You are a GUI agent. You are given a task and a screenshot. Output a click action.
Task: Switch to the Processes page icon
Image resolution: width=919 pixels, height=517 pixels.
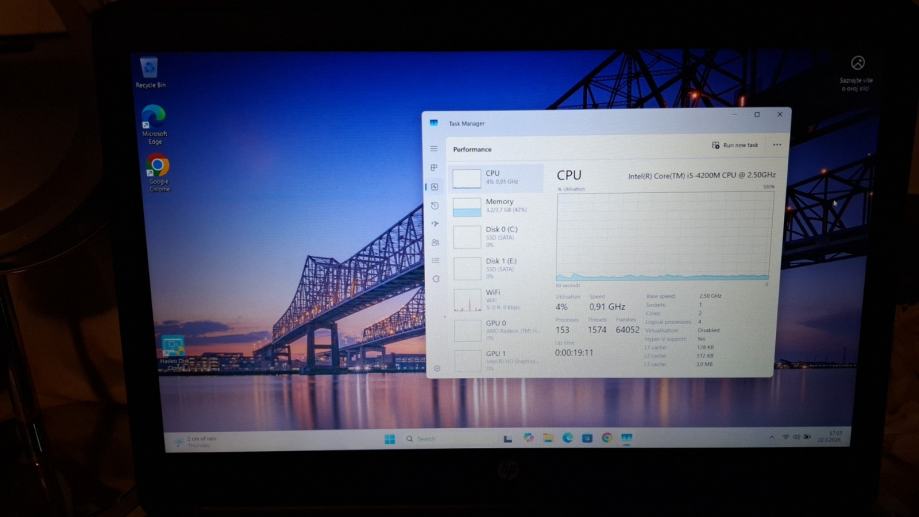(x=434, y=168)
